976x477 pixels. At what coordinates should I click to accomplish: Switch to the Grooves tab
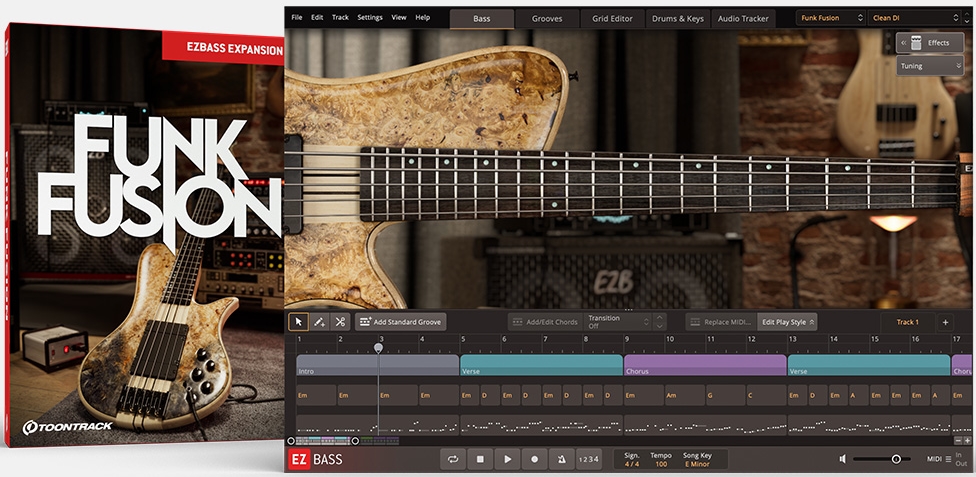click(x=547, y=19)
